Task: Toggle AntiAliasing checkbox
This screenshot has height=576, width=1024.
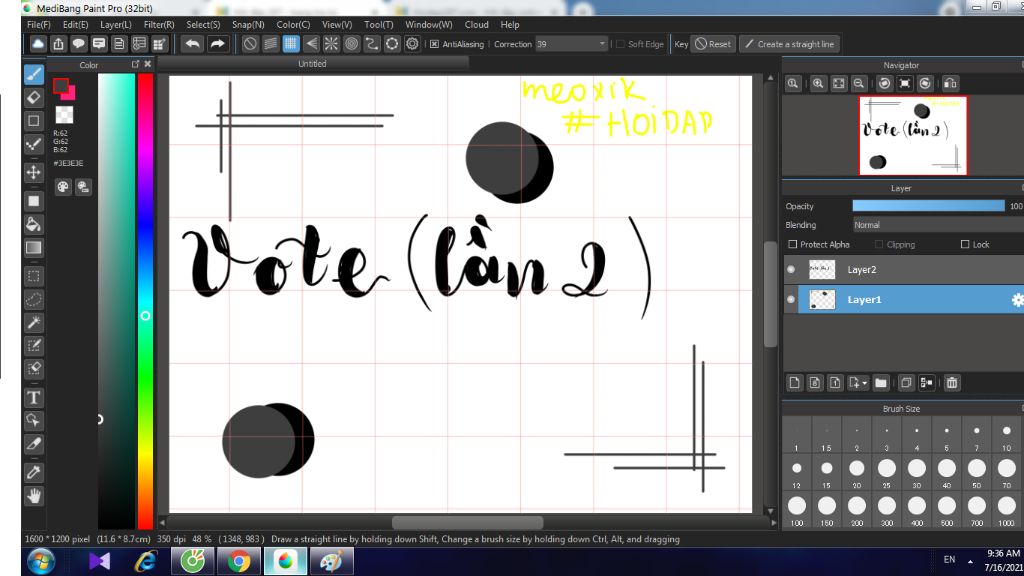Action: click(x=434, y=44)
